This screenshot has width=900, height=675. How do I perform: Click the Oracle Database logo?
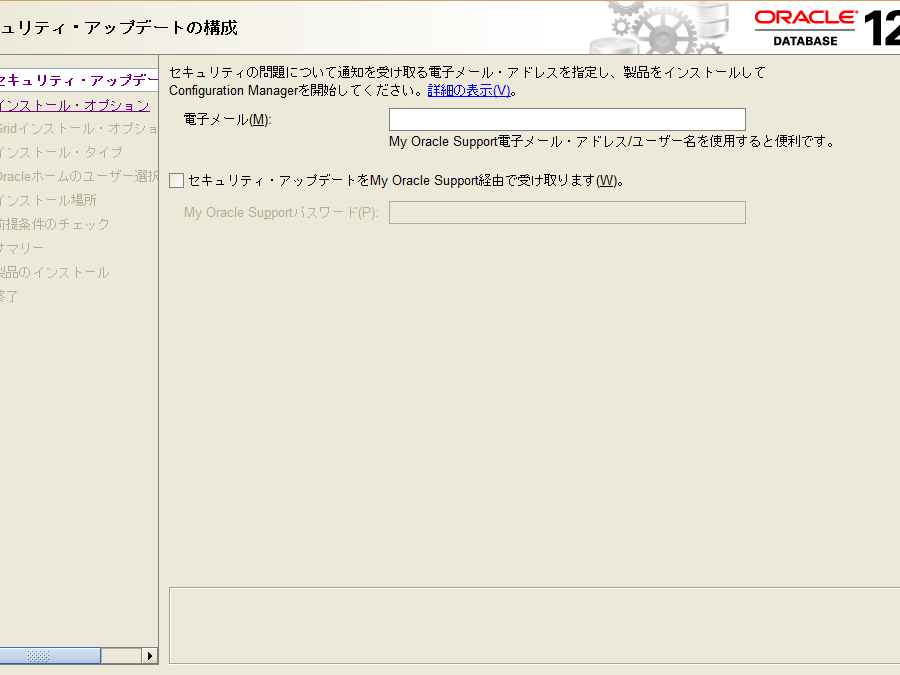point(806,28)
